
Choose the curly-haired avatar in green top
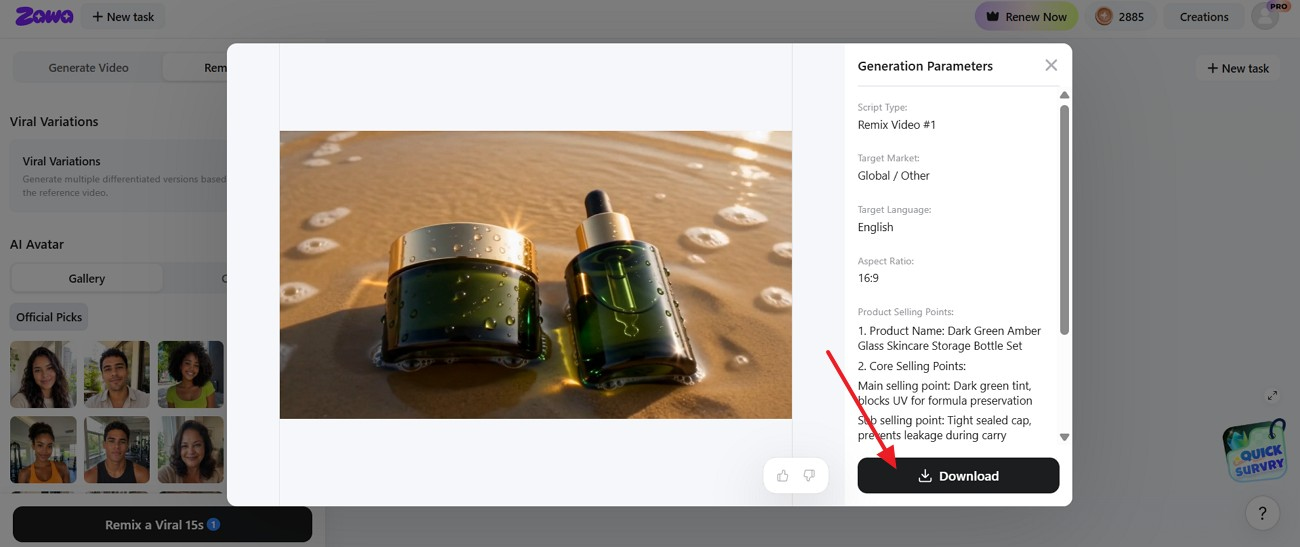(x=191, y=374)
